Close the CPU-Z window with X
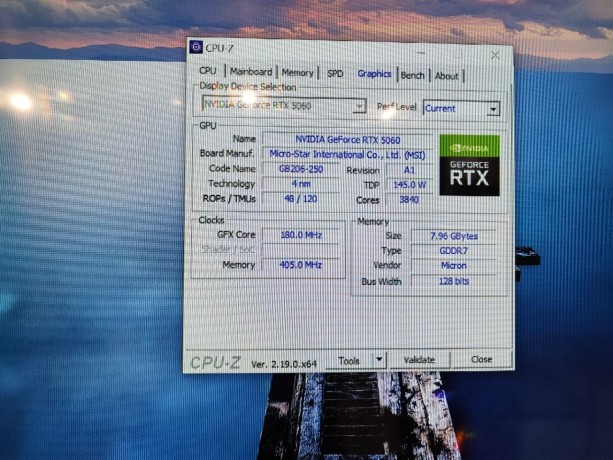The image size is (613, 460). [495, 55]
